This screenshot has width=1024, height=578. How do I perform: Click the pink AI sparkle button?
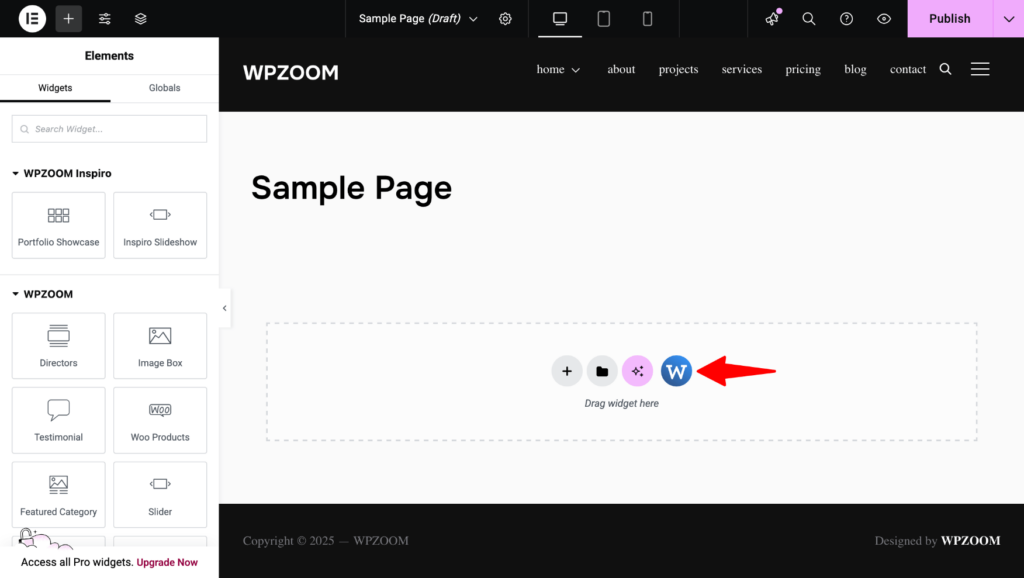pyautogui.click(x=638, y=371)
